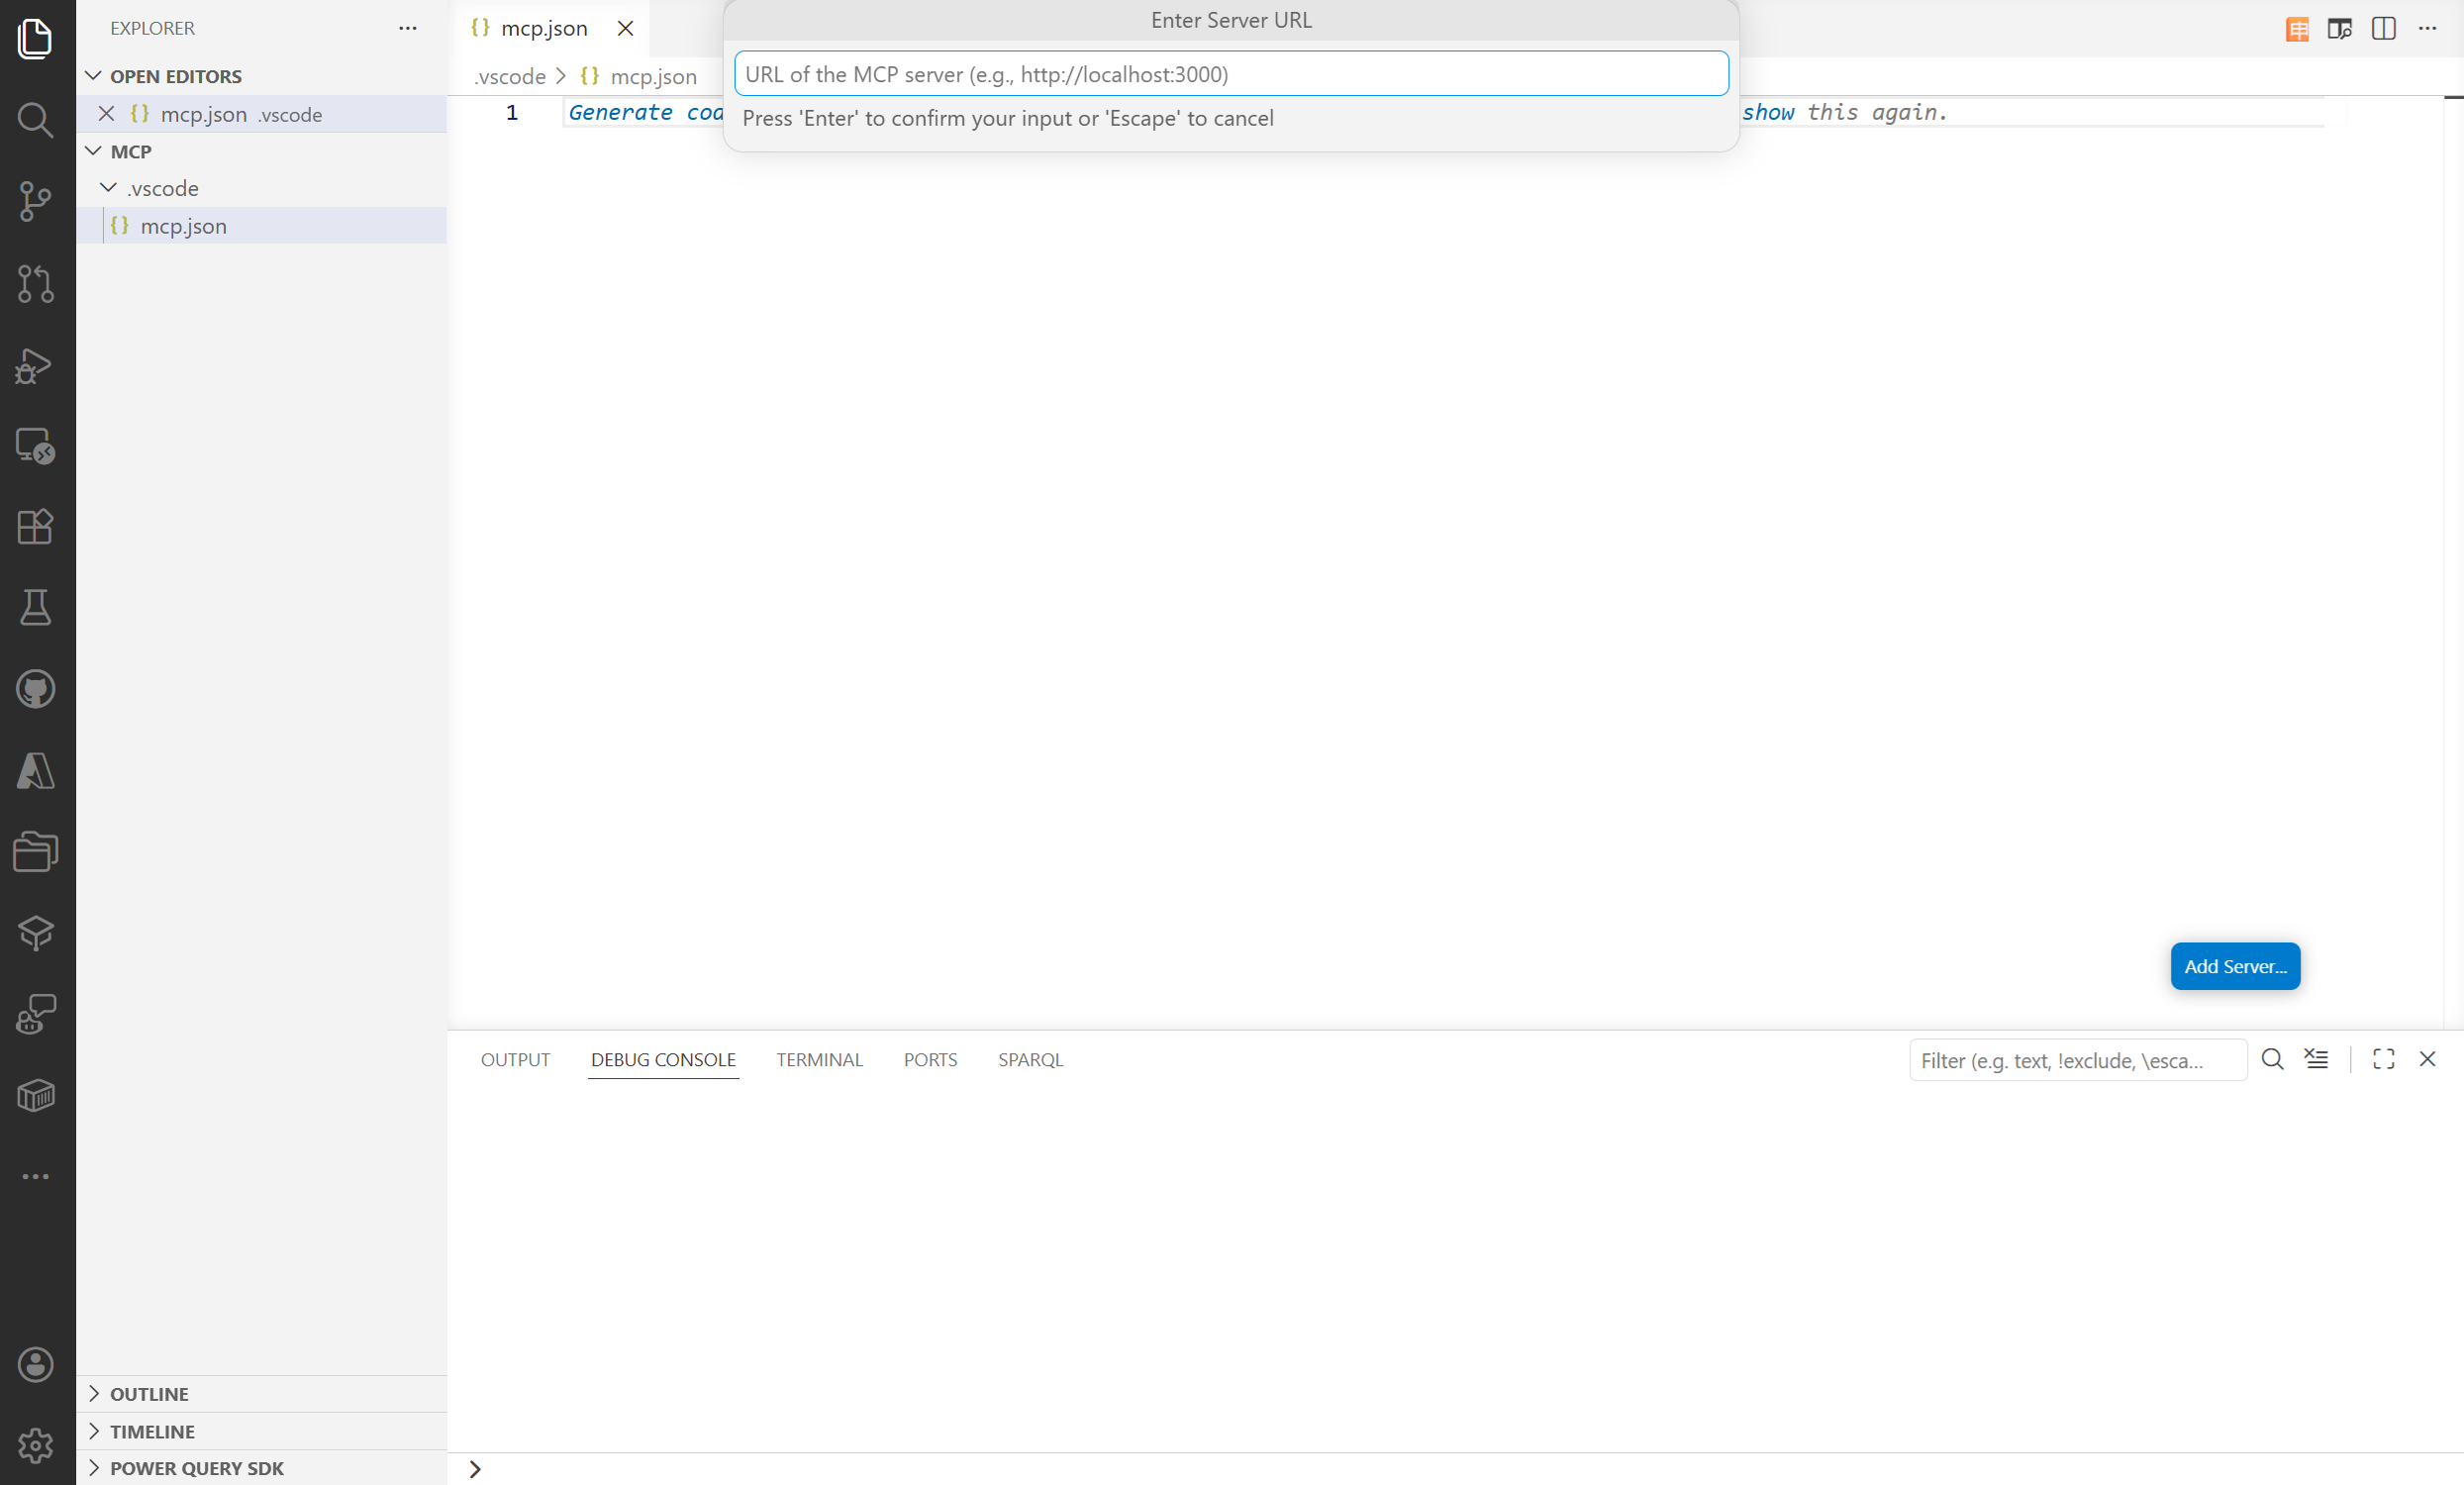Open the Manage gear icon

point(36,1445)
